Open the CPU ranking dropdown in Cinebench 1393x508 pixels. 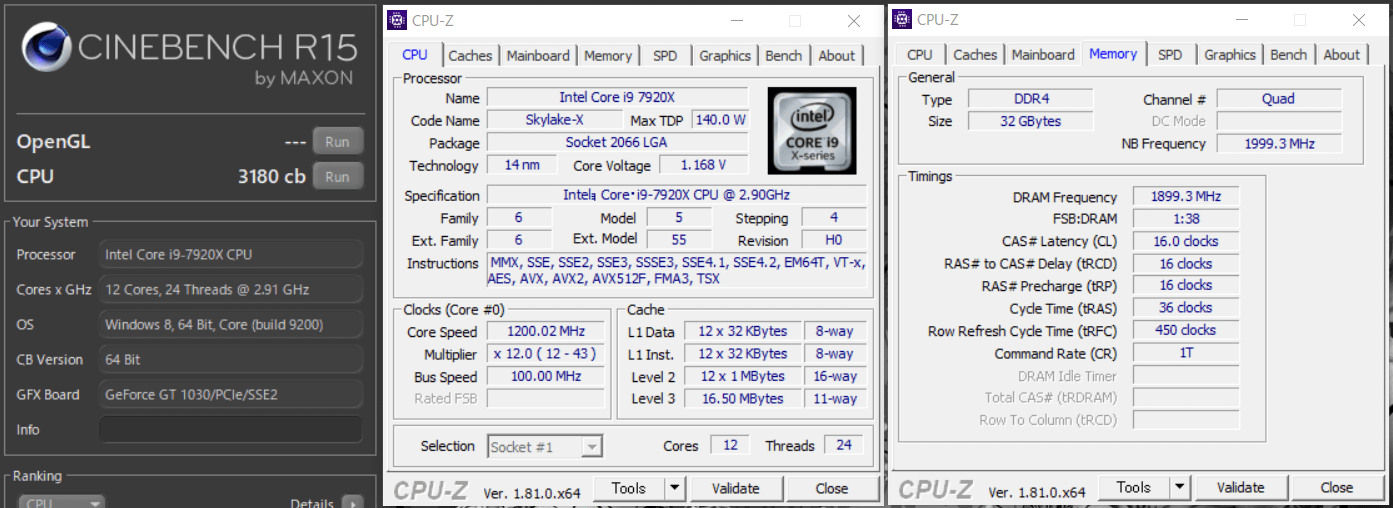pos(61,503)
